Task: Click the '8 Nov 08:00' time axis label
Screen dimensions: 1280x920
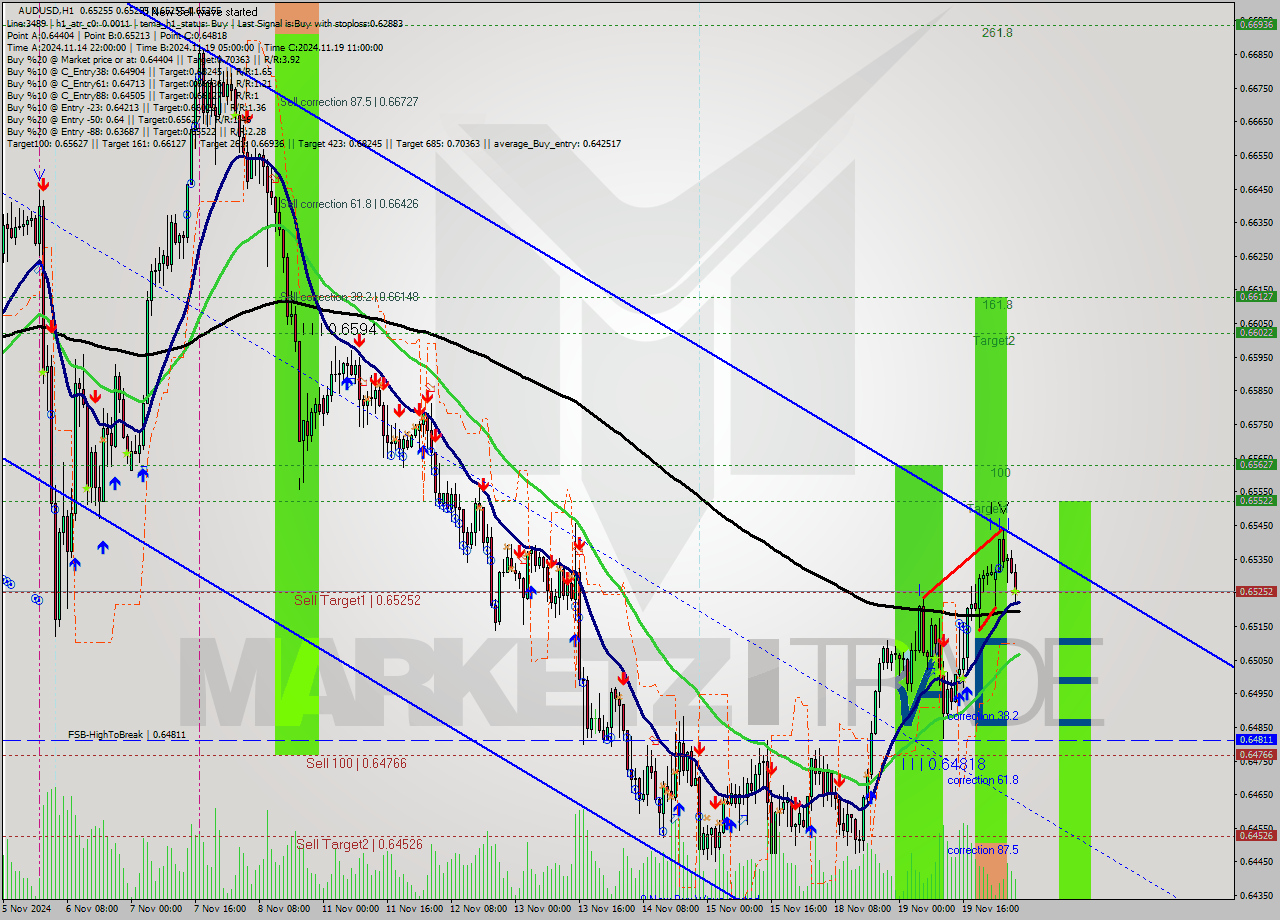Action: pyautogui.click(x=284, y=909)
